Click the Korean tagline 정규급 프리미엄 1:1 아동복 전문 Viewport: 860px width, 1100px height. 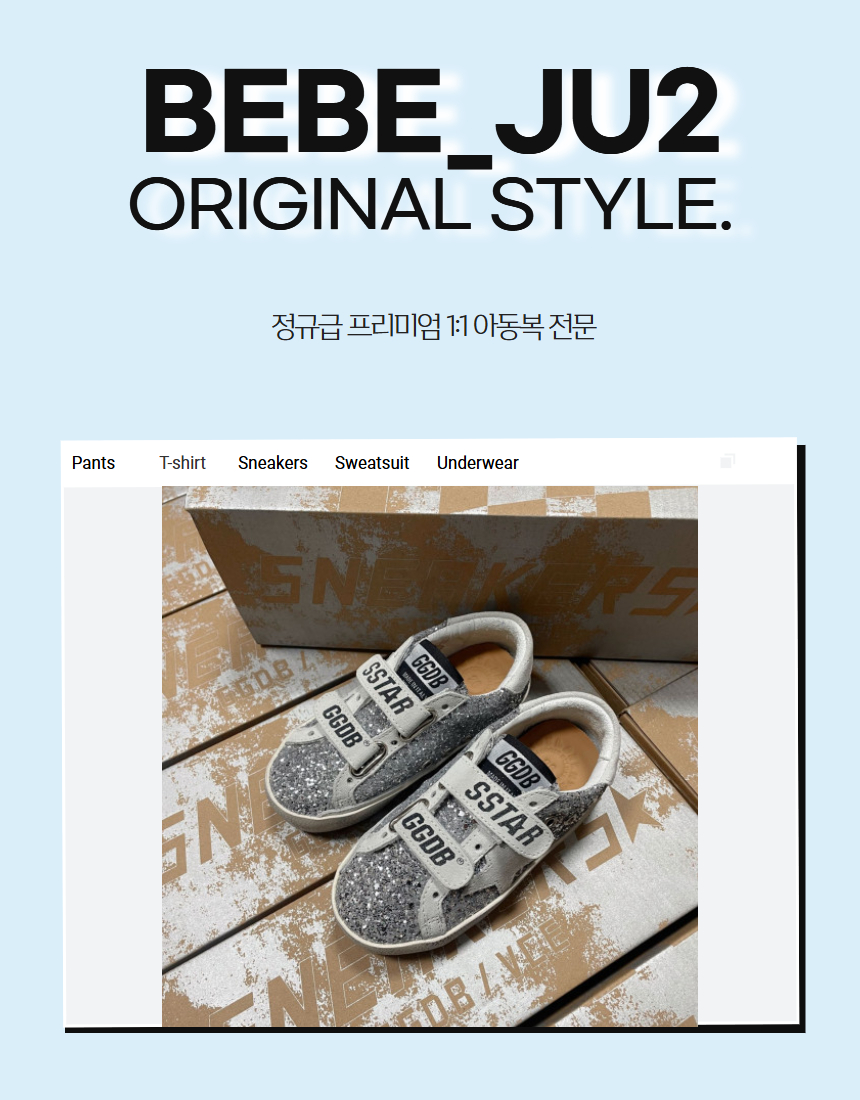(434, 326)
